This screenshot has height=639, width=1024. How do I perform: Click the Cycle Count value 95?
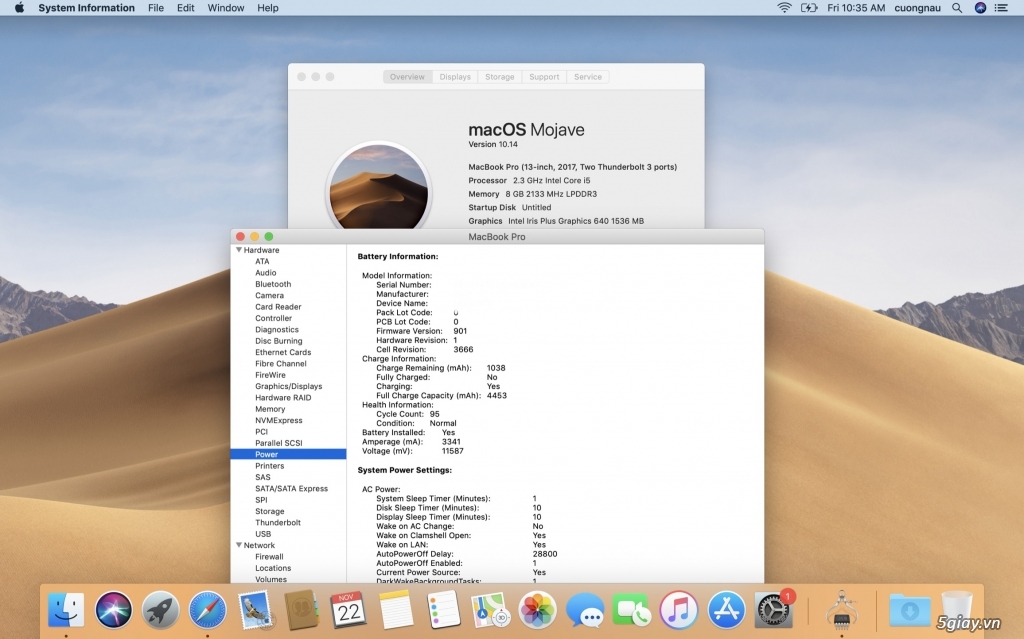point(434,414)
